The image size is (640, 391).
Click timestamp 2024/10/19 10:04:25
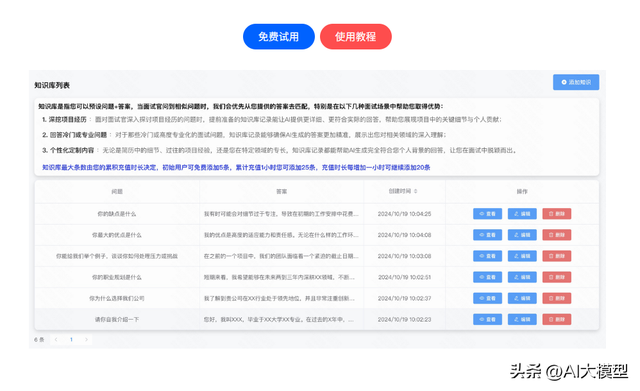(x=404, y=214)
